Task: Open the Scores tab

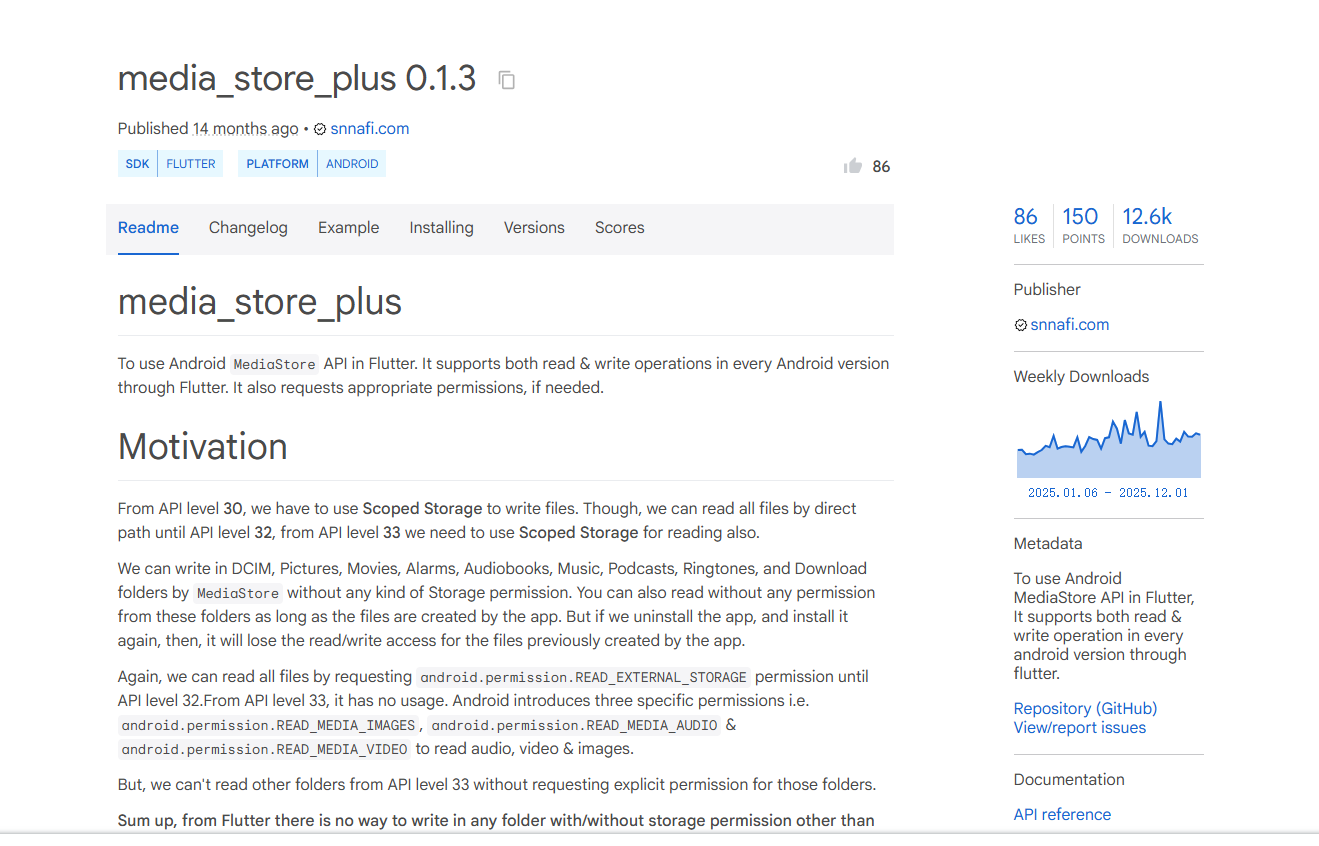Action: 619,228
